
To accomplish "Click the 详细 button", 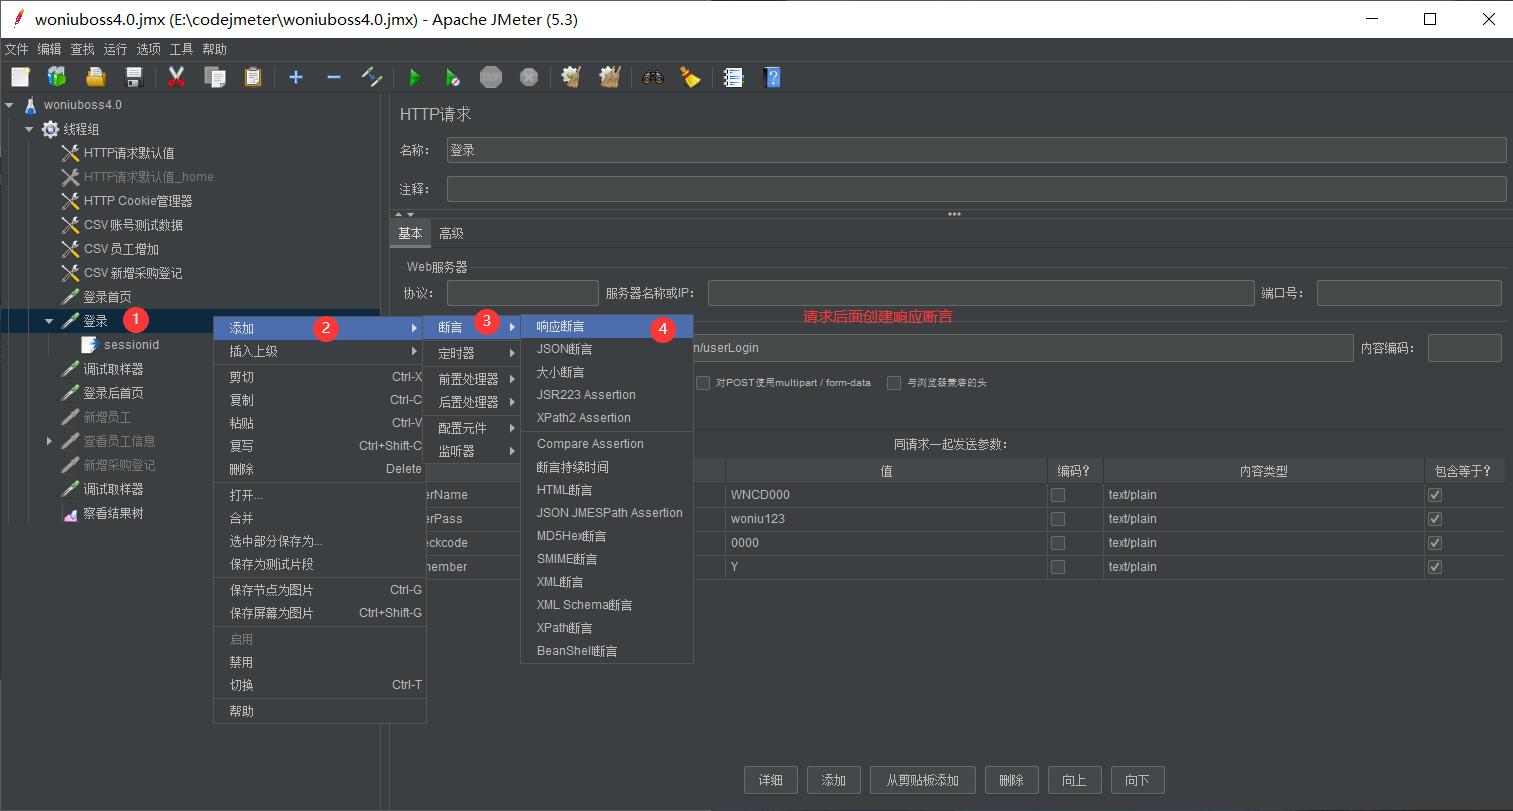I will point(770,780).
